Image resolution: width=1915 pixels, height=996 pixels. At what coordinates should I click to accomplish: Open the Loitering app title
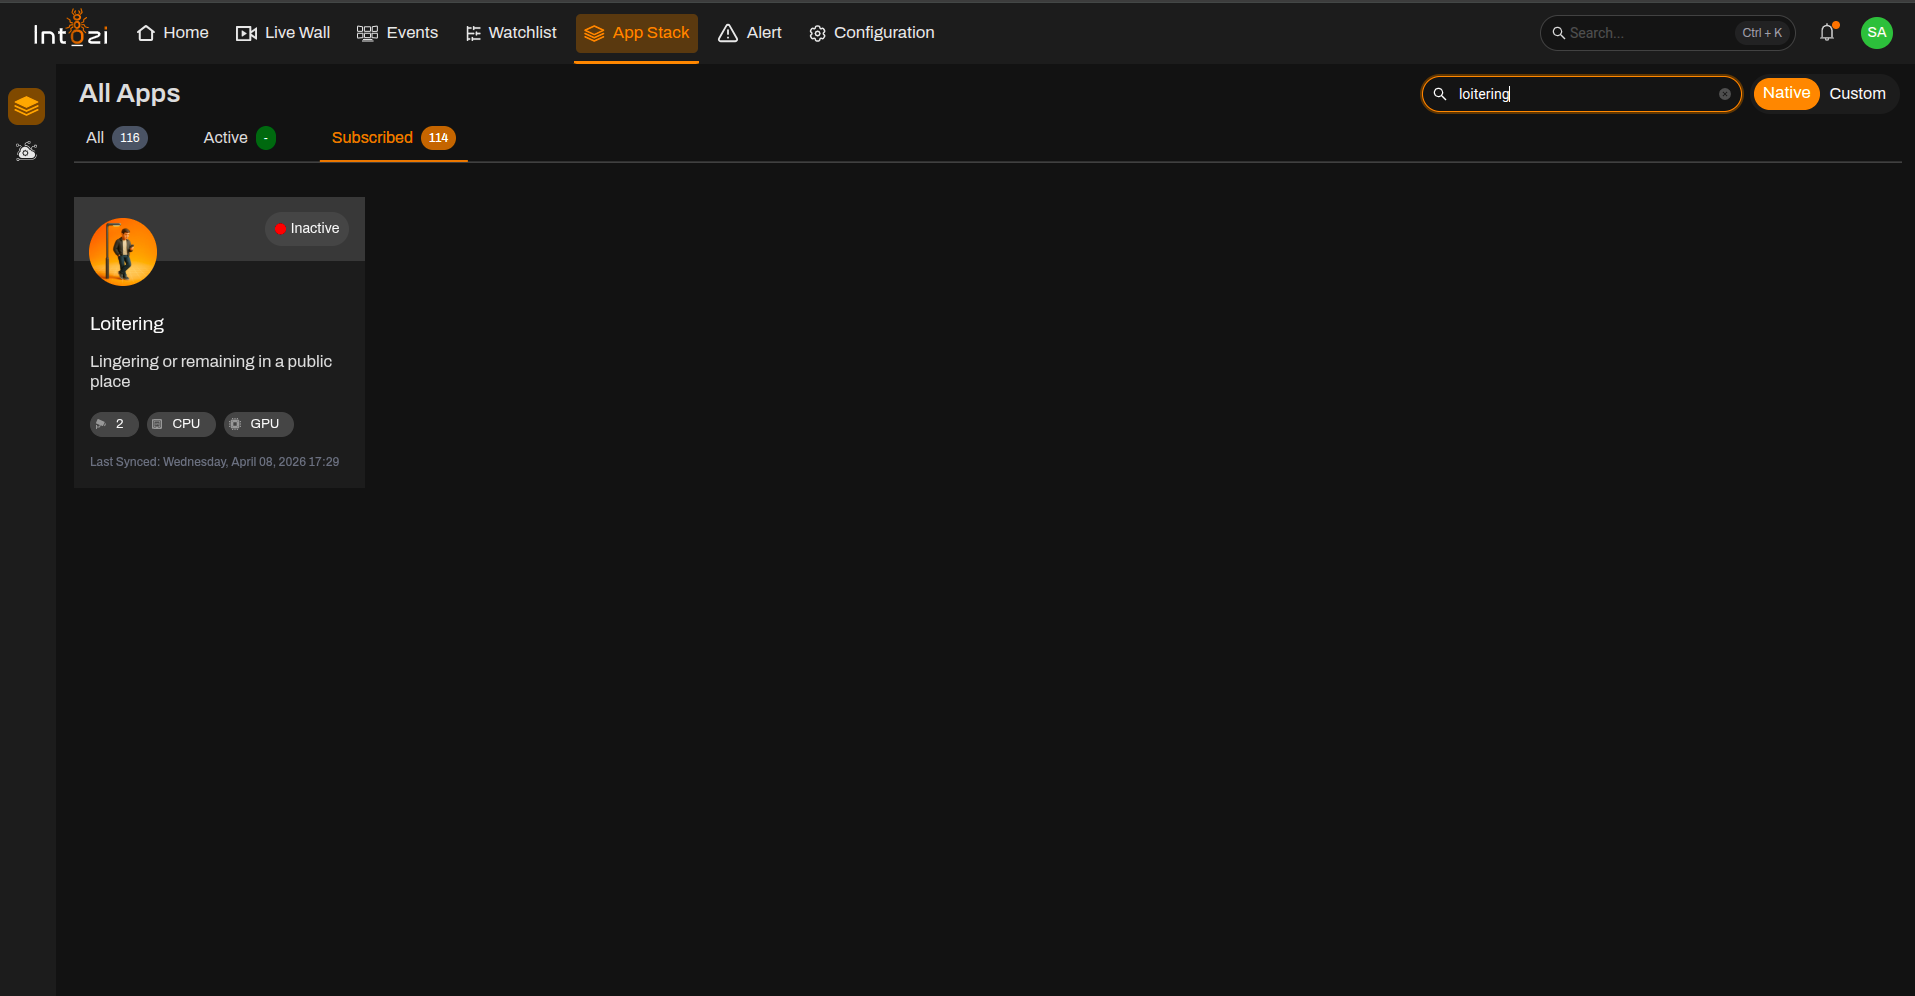127,324
